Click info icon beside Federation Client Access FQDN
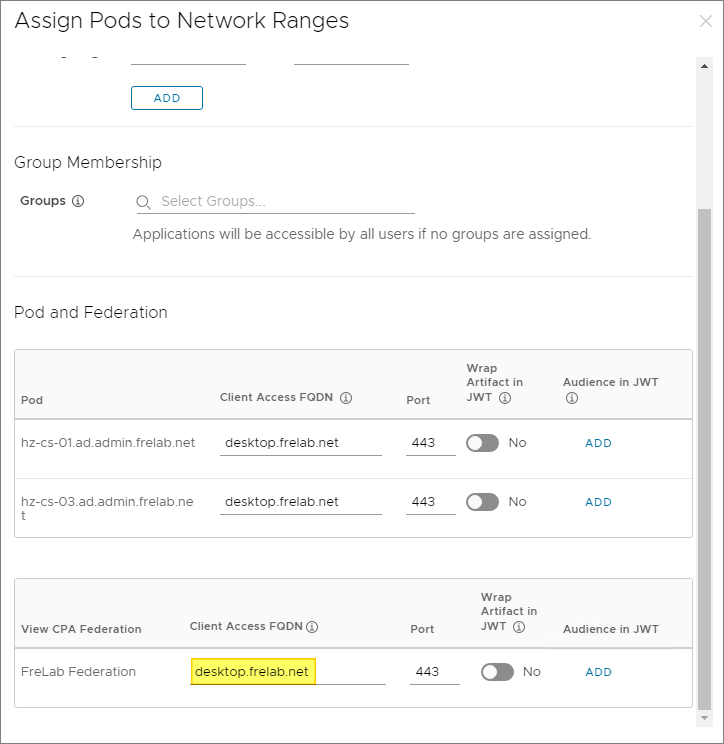Screen dimensions: 724x744 pyautogui.click(x=312, y=628)
